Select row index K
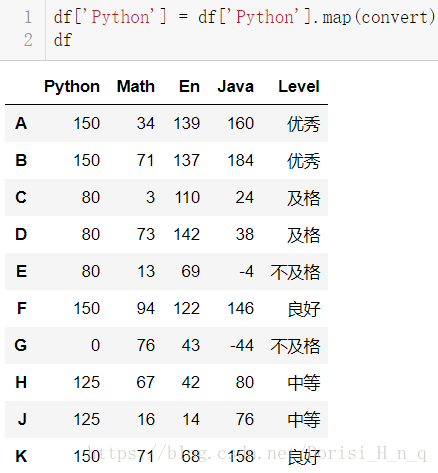The width and height of the screenshot is (438, 473). (21, 456)
